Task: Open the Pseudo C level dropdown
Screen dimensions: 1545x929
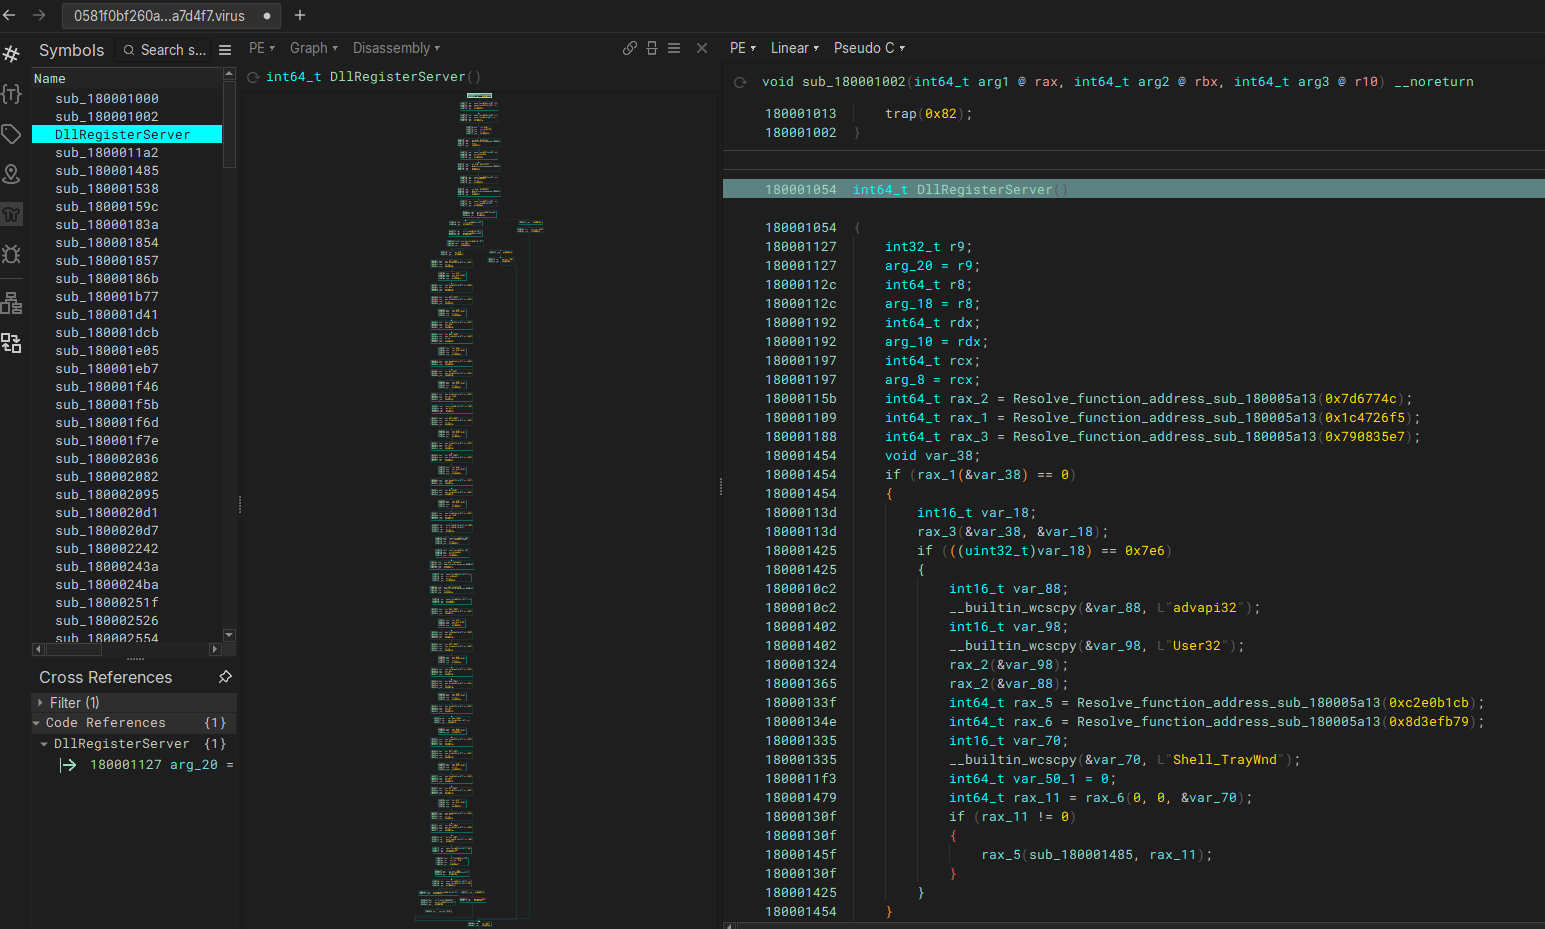Action: coord(870,48)
